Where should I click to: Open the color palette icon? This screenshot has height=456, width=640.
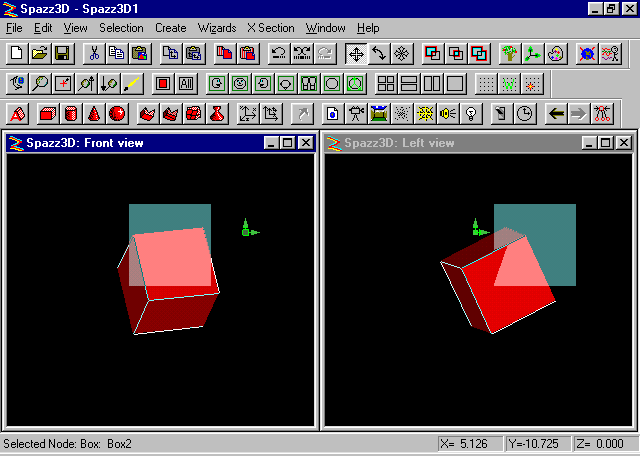point(556,53)
